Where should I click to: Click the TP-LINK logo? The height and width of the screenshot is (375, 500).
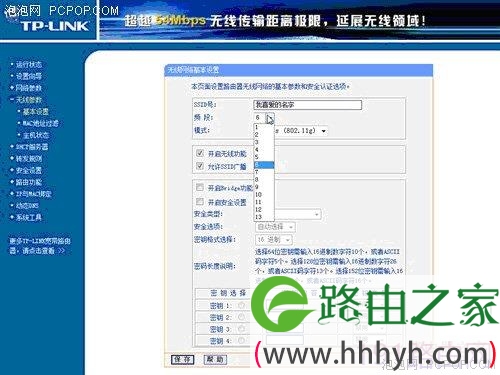coord(55,26)
